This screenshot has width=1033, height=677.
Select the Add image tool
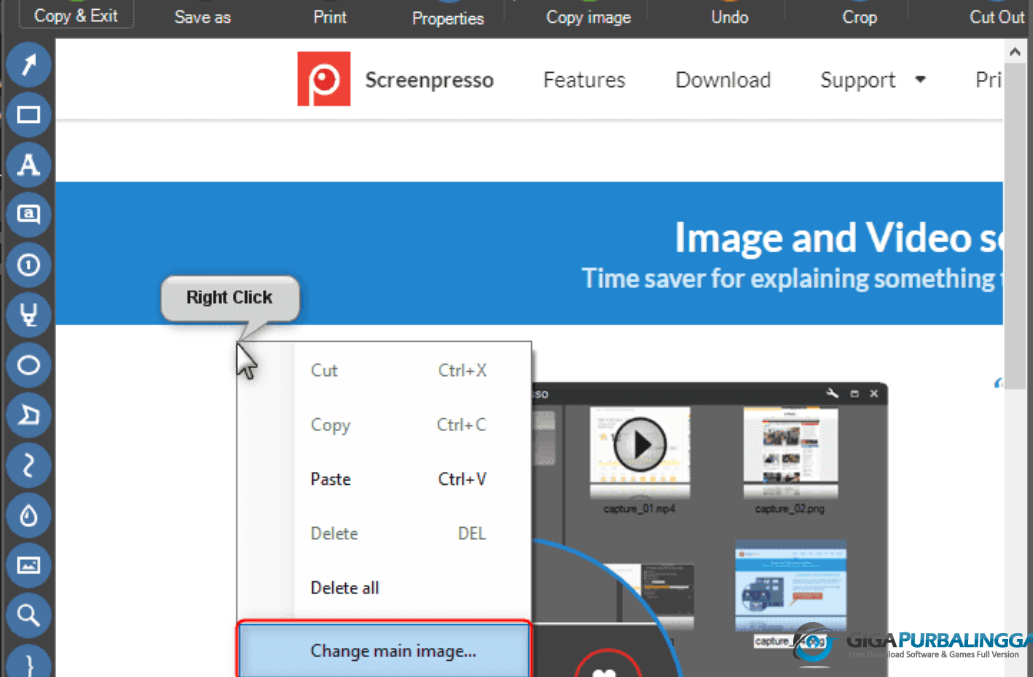point(28,565)
